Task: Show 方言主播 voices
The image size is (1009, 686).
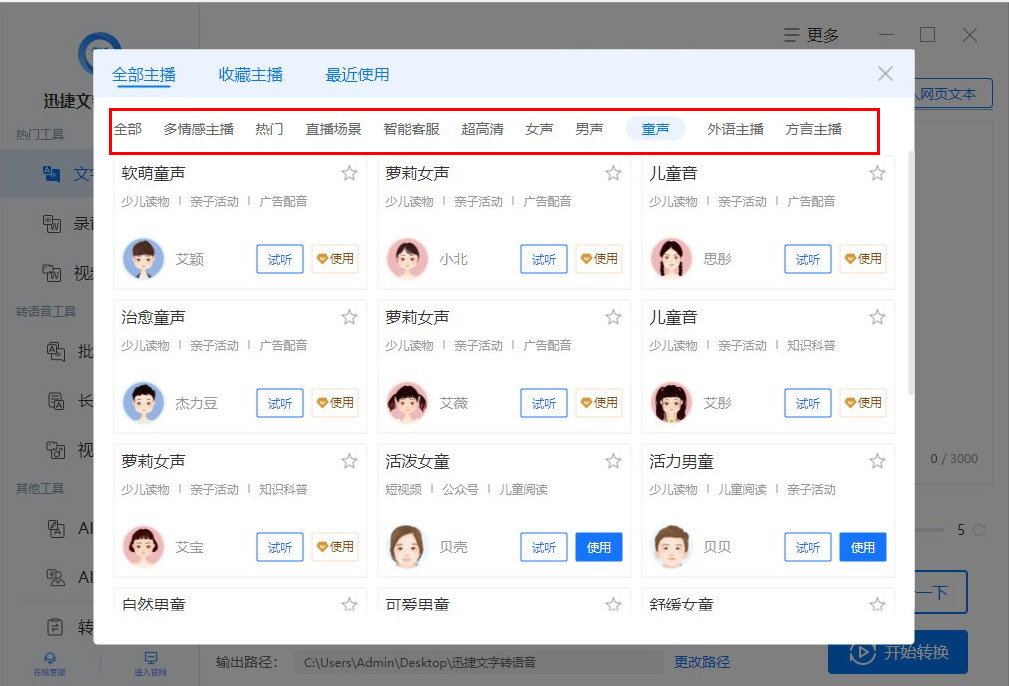Action: tap(813, 129)
